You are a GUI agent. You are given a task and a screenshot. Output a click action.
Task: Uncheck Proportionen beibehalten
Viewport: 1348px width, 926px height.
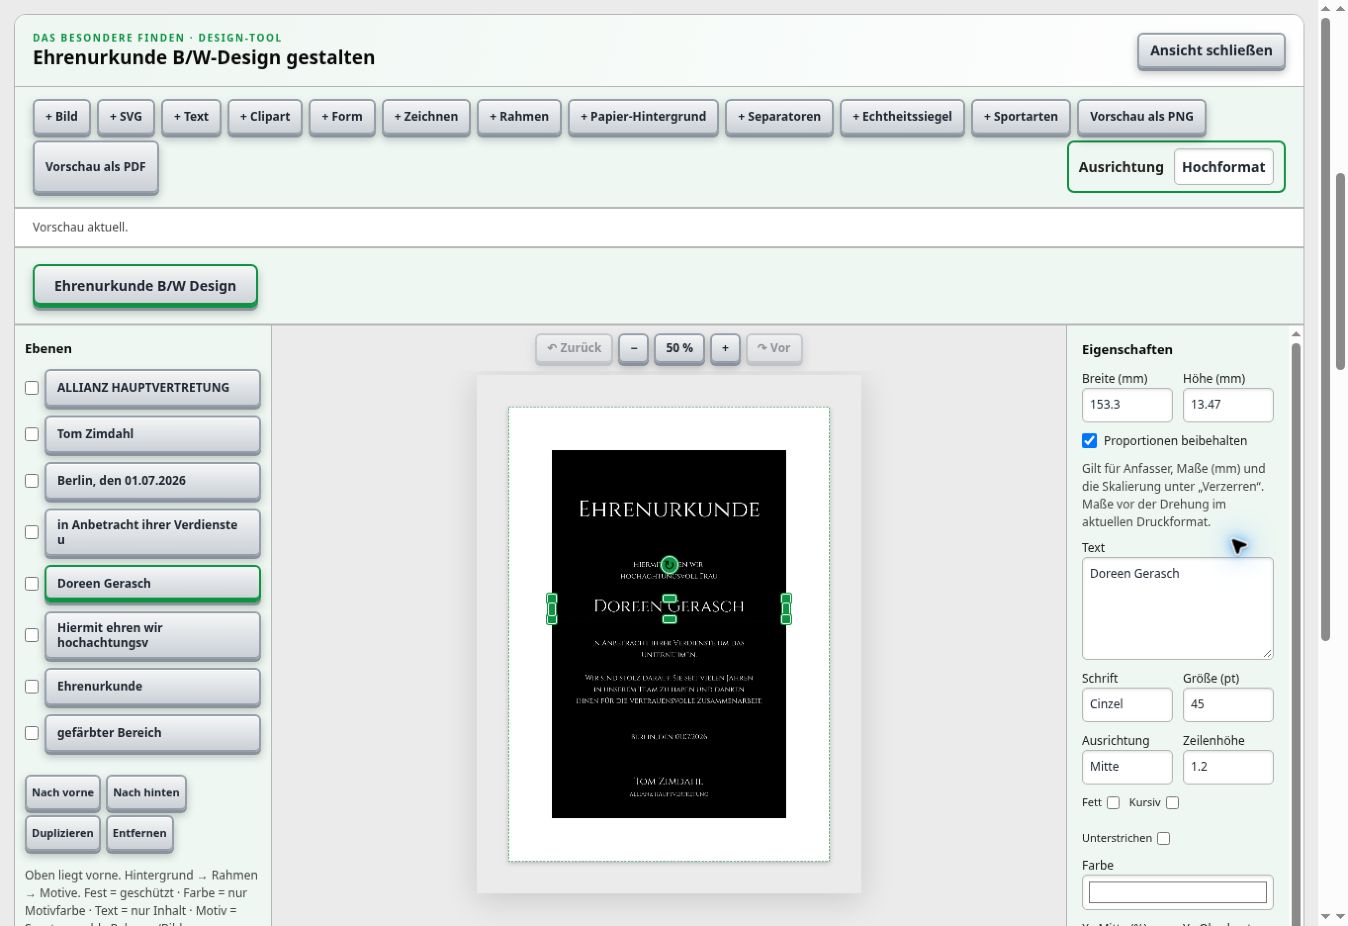[1090, 441]
